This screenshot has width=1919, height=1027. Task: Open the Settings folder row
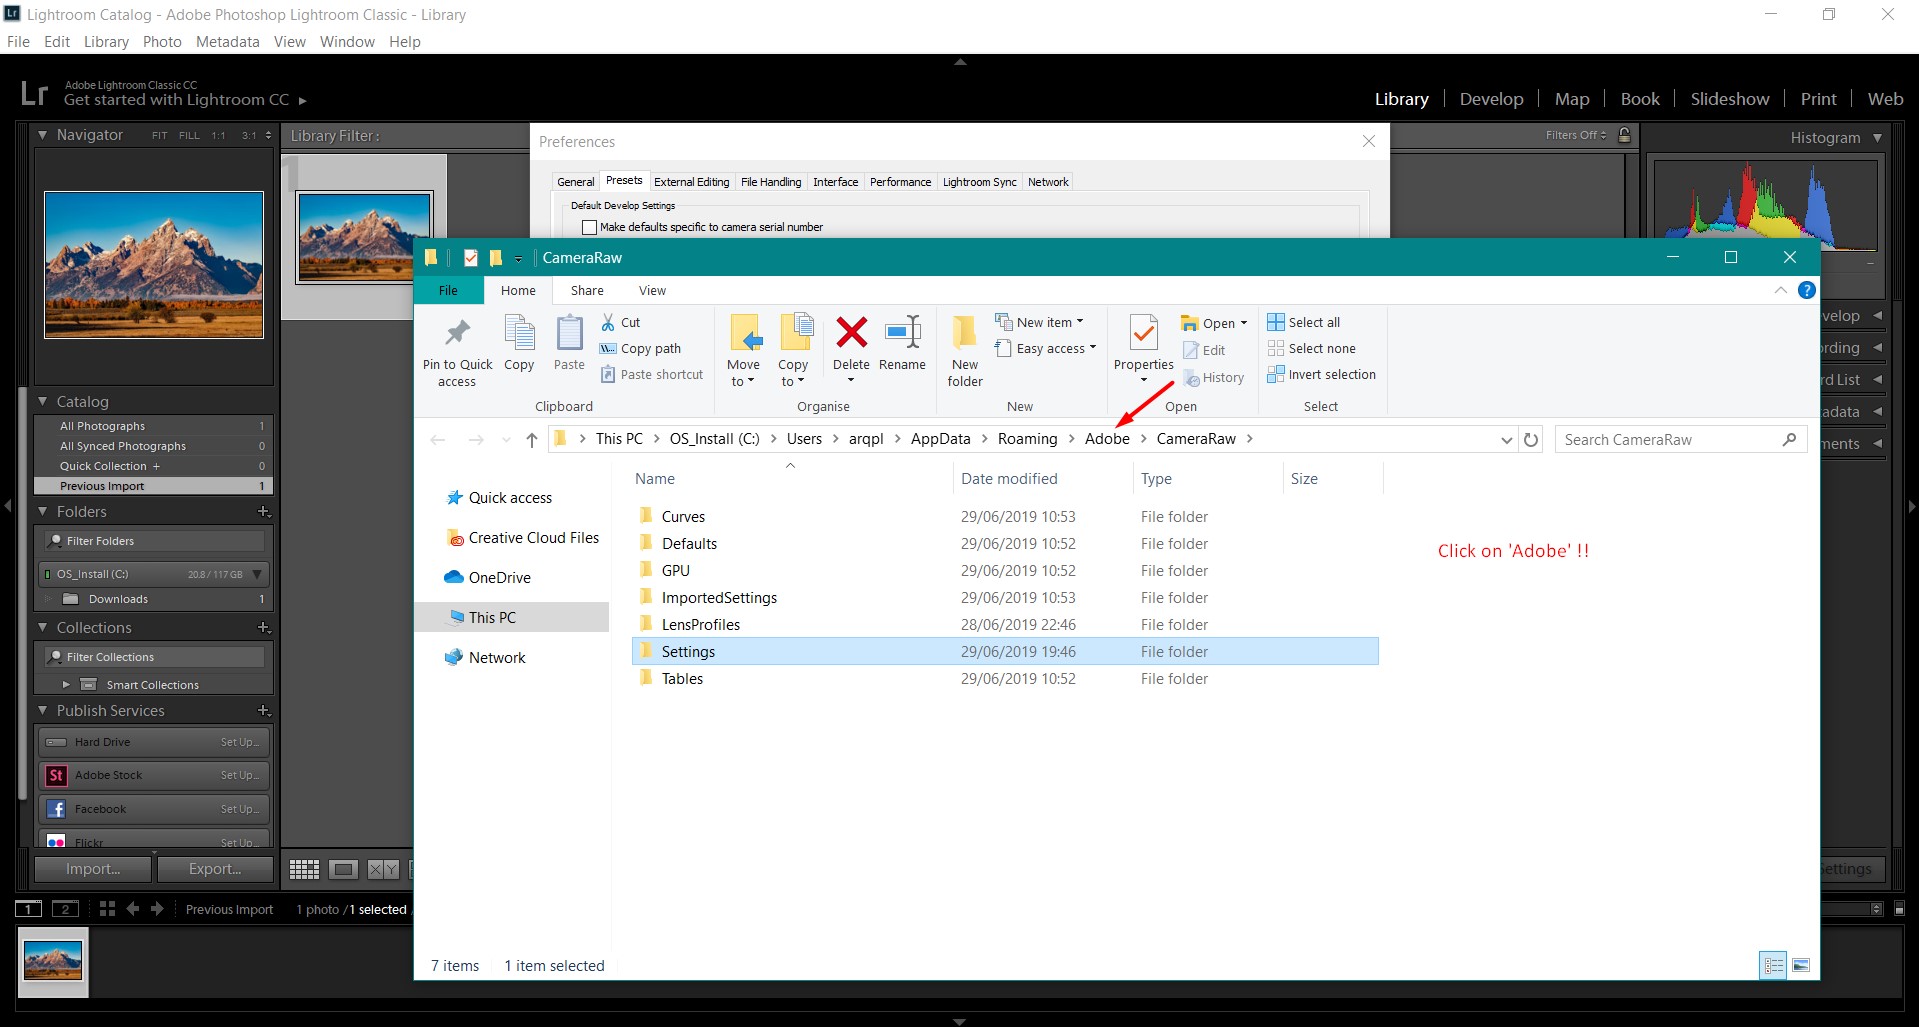1005,651
